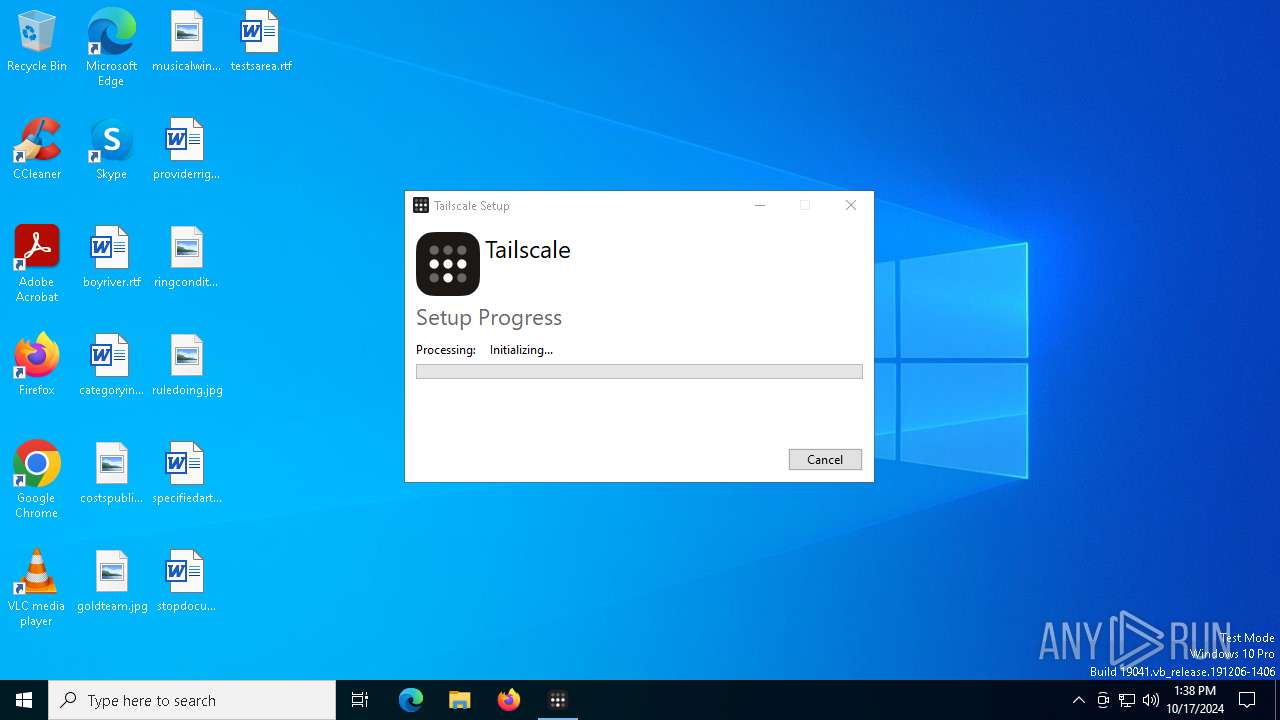The height and width of the screenshot is (720, 1280).
Task: Select the musicalwin... image file on desktop
Action: [x=186, y=42]
